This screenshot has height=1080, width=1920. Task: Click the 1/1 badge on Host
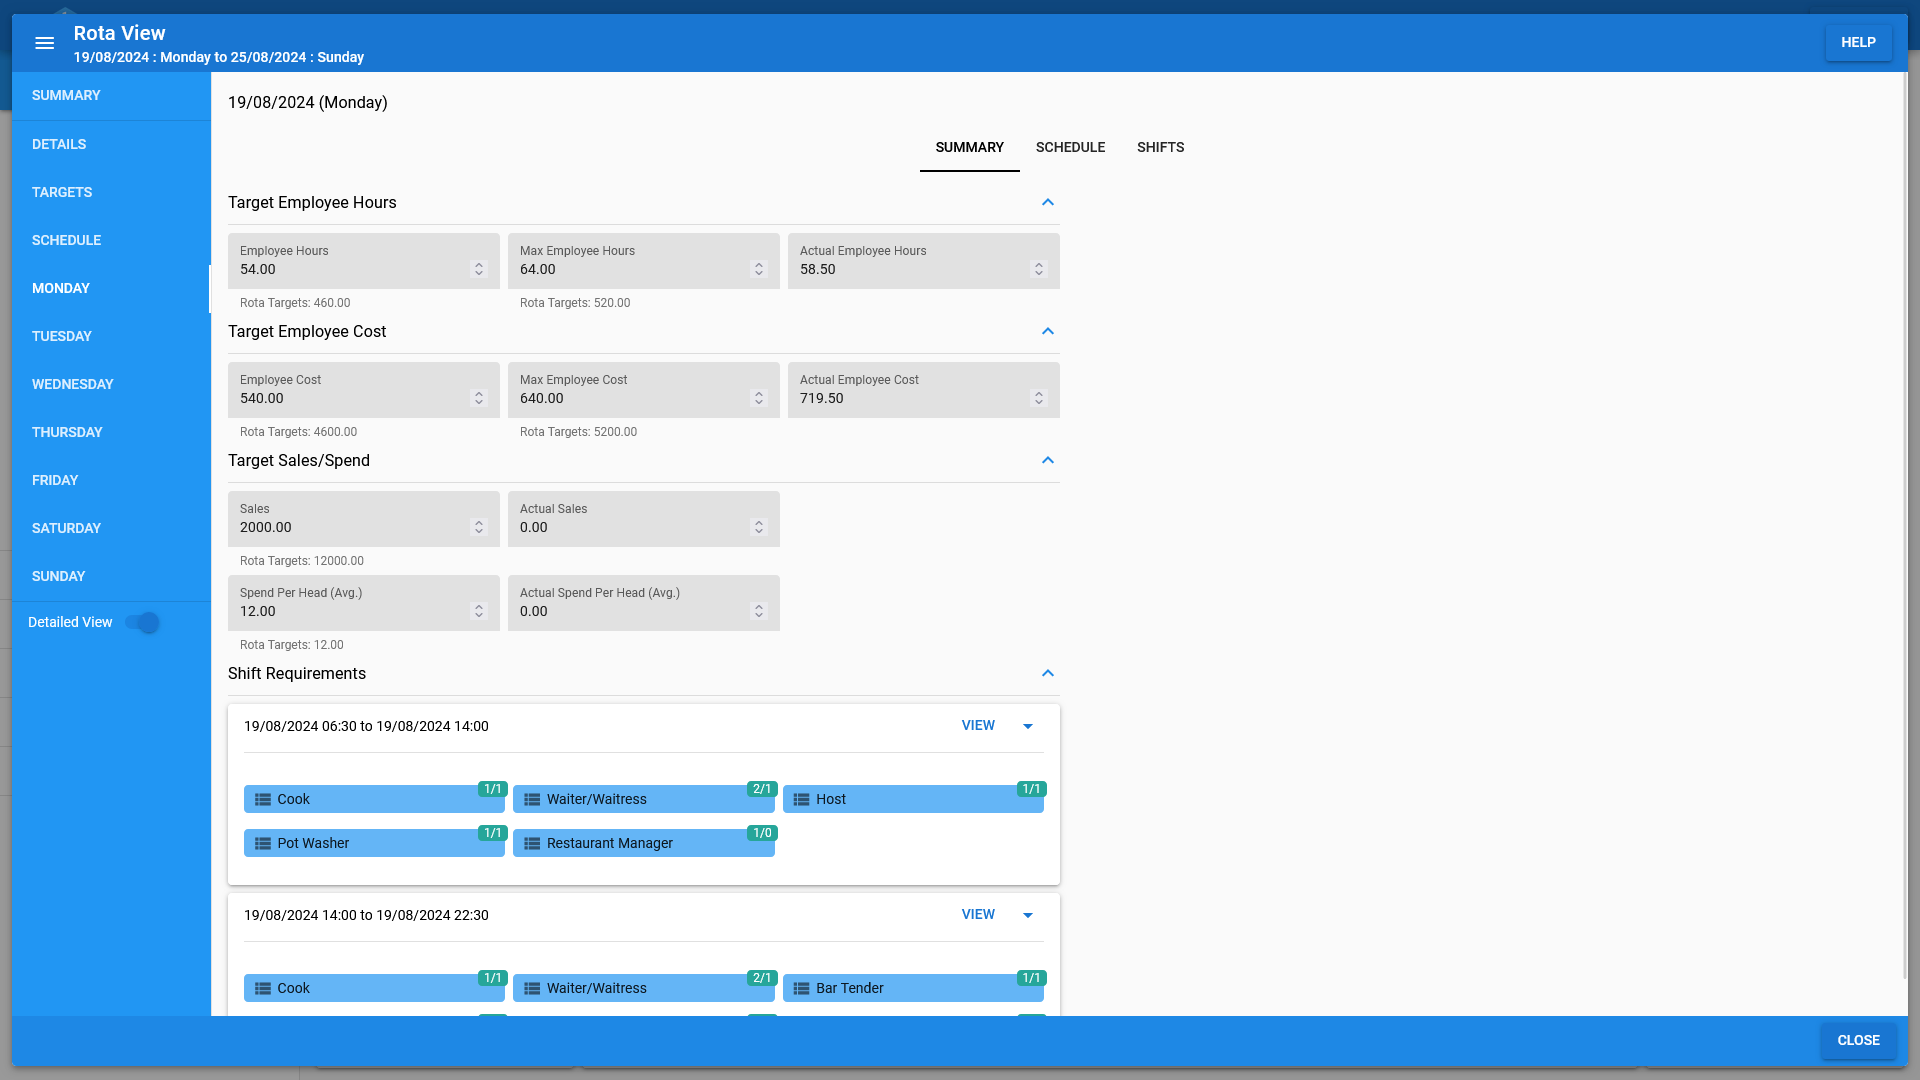(x=1031, y=789)
